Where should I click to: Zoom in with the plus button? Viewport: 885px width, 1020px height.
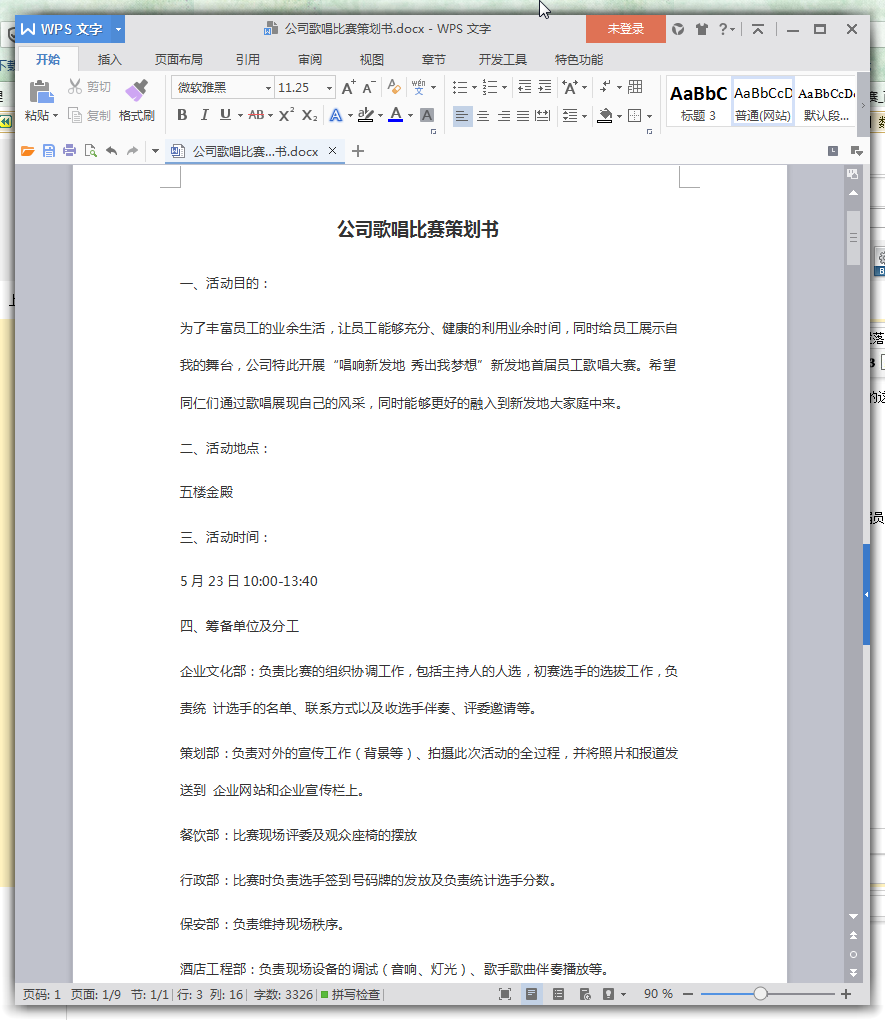pyautogui.click(x=846, y=994)
